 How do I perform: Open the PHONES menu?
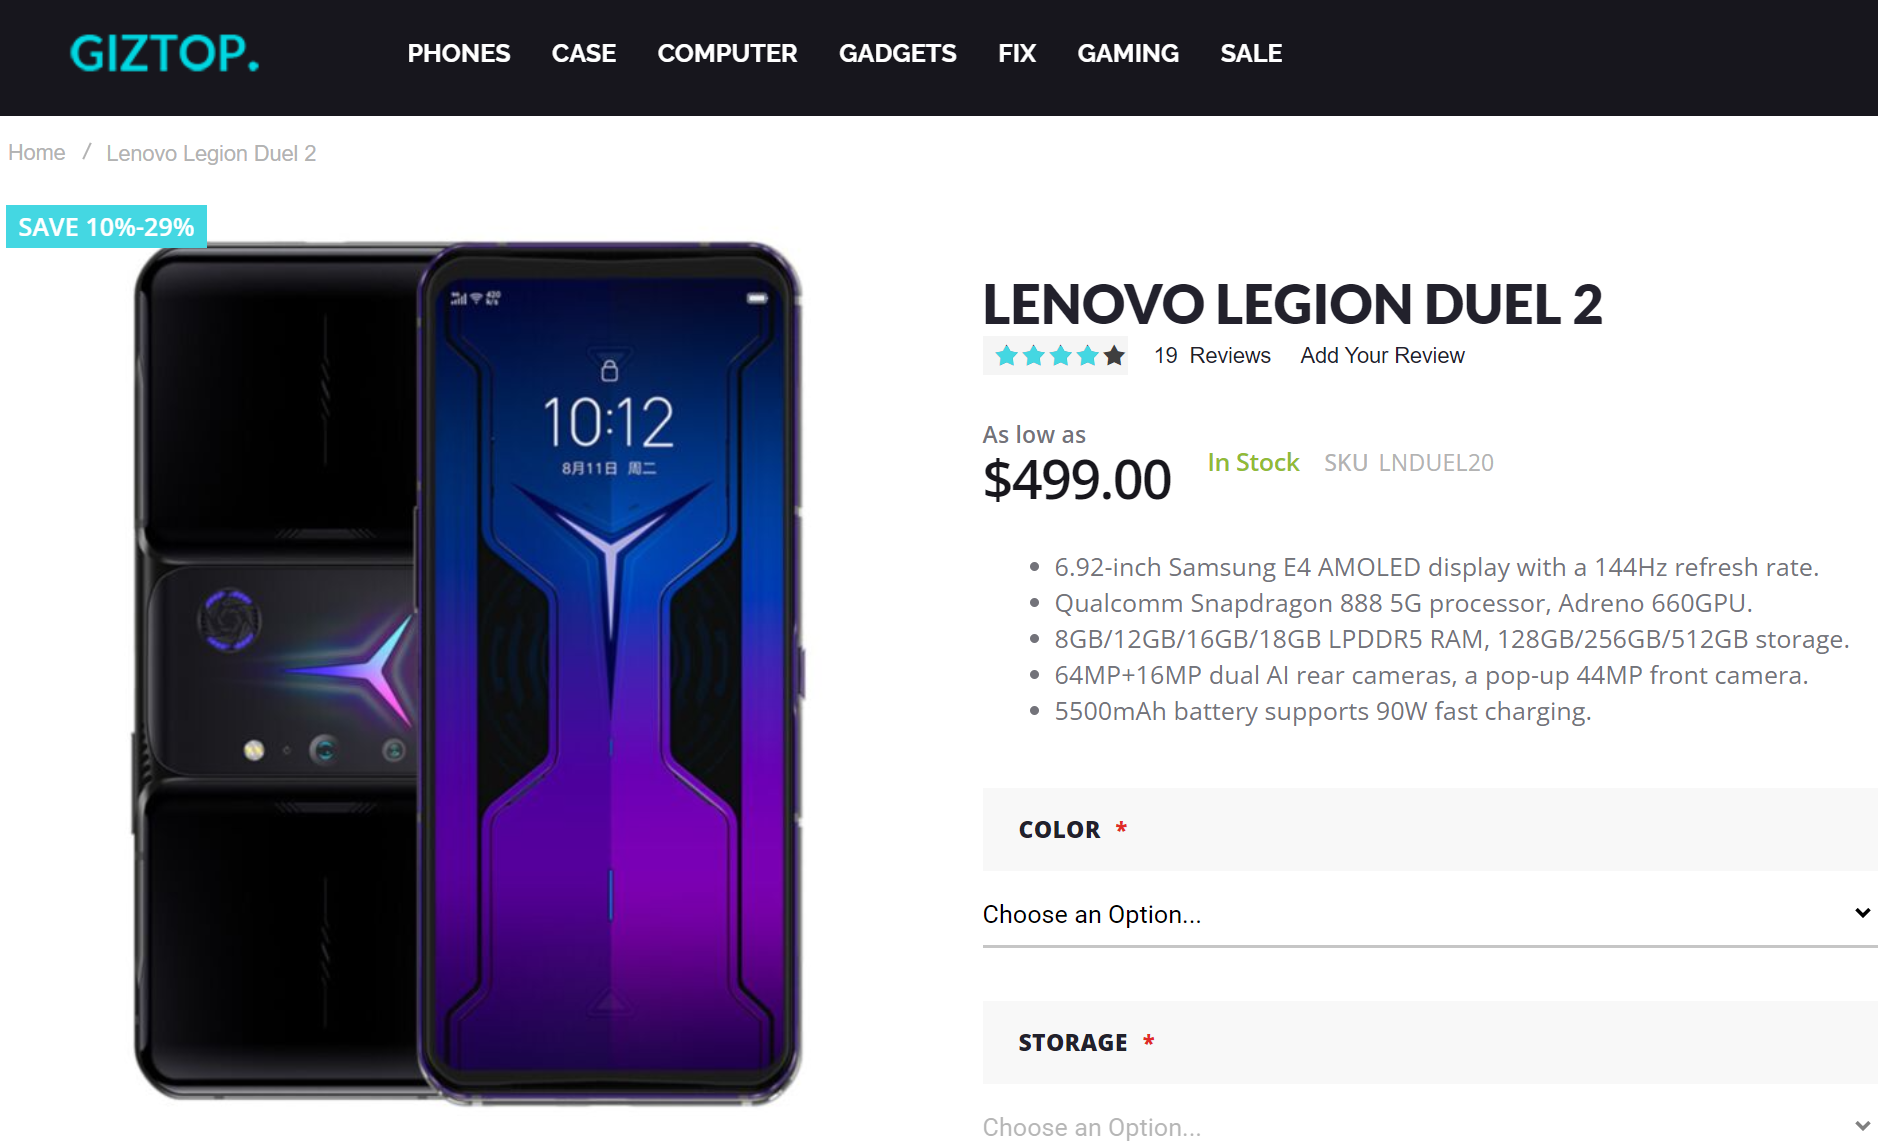(x=458, y=54)
